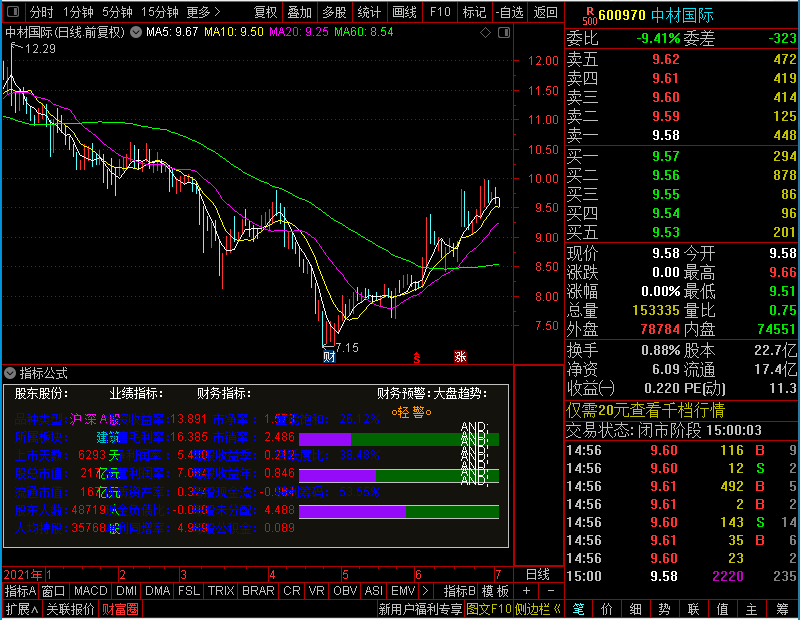Choose the FSL indicator
This screenshot has width=800, height=620.
[189, 591]
